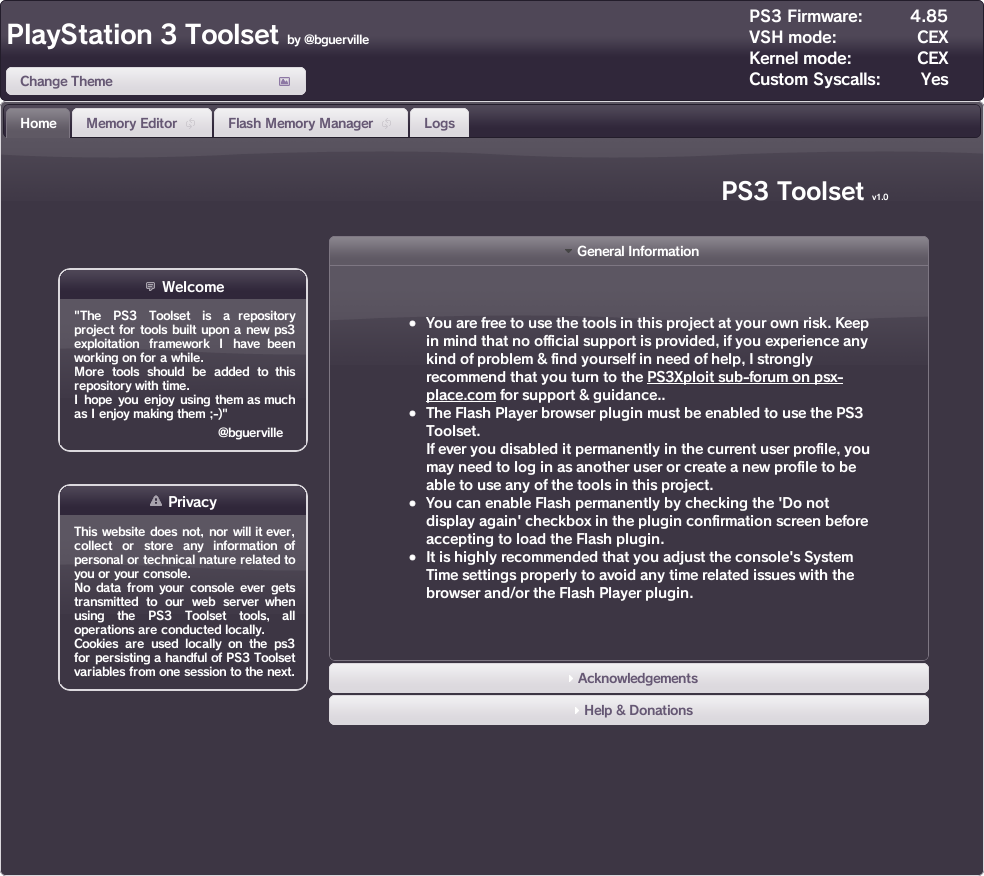Viewport: 984px width, 876px height.
Task: Click the warning triangle icon beside Privacy
Action: pyautogui.click(x=156, y=501)
